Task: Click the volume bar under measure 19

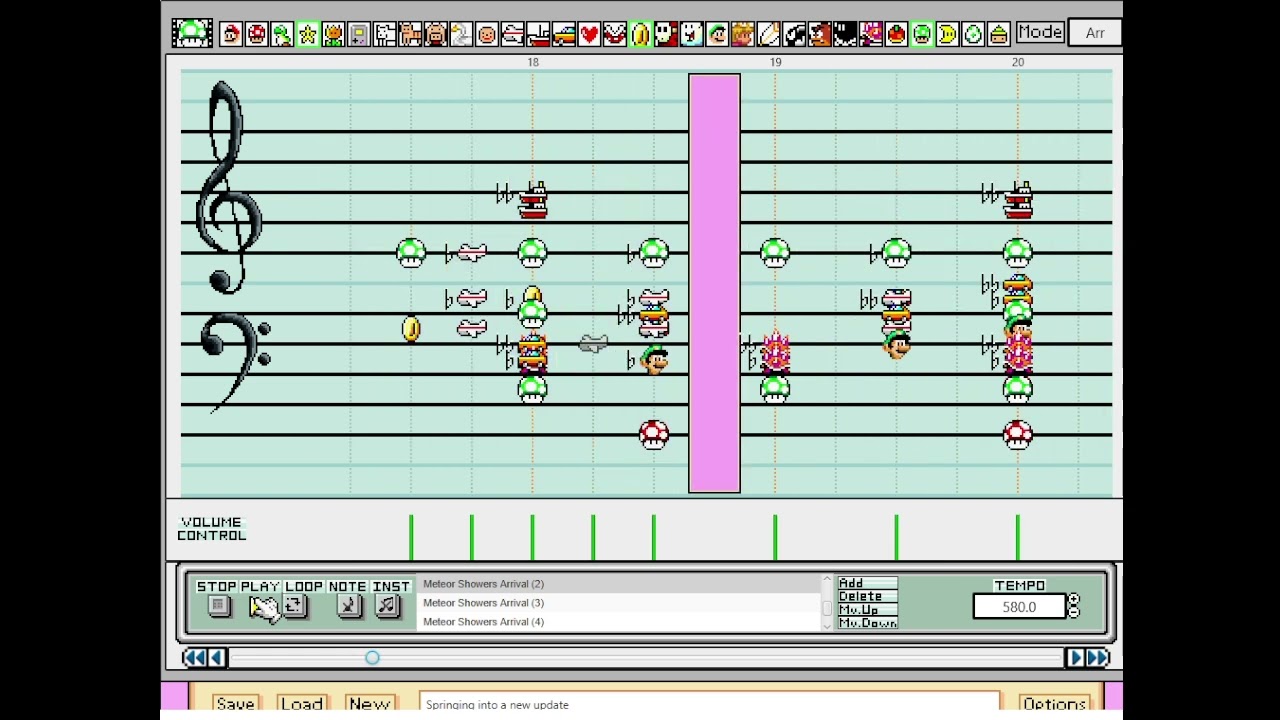Action: pyautogui.click(x=775, y=537)
